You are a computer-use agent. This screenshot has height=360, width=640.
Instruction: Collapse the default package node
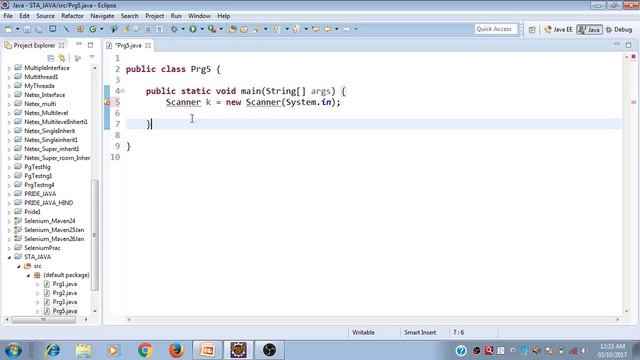(x=28, y=275)
